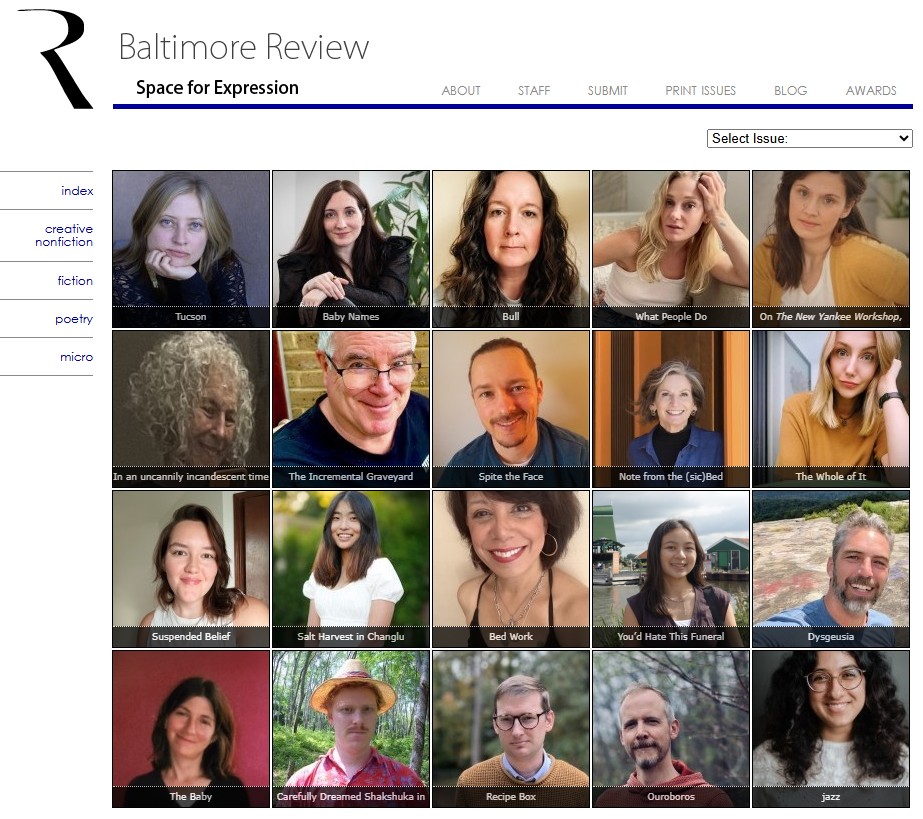Open the poetry category

point(74,319)
